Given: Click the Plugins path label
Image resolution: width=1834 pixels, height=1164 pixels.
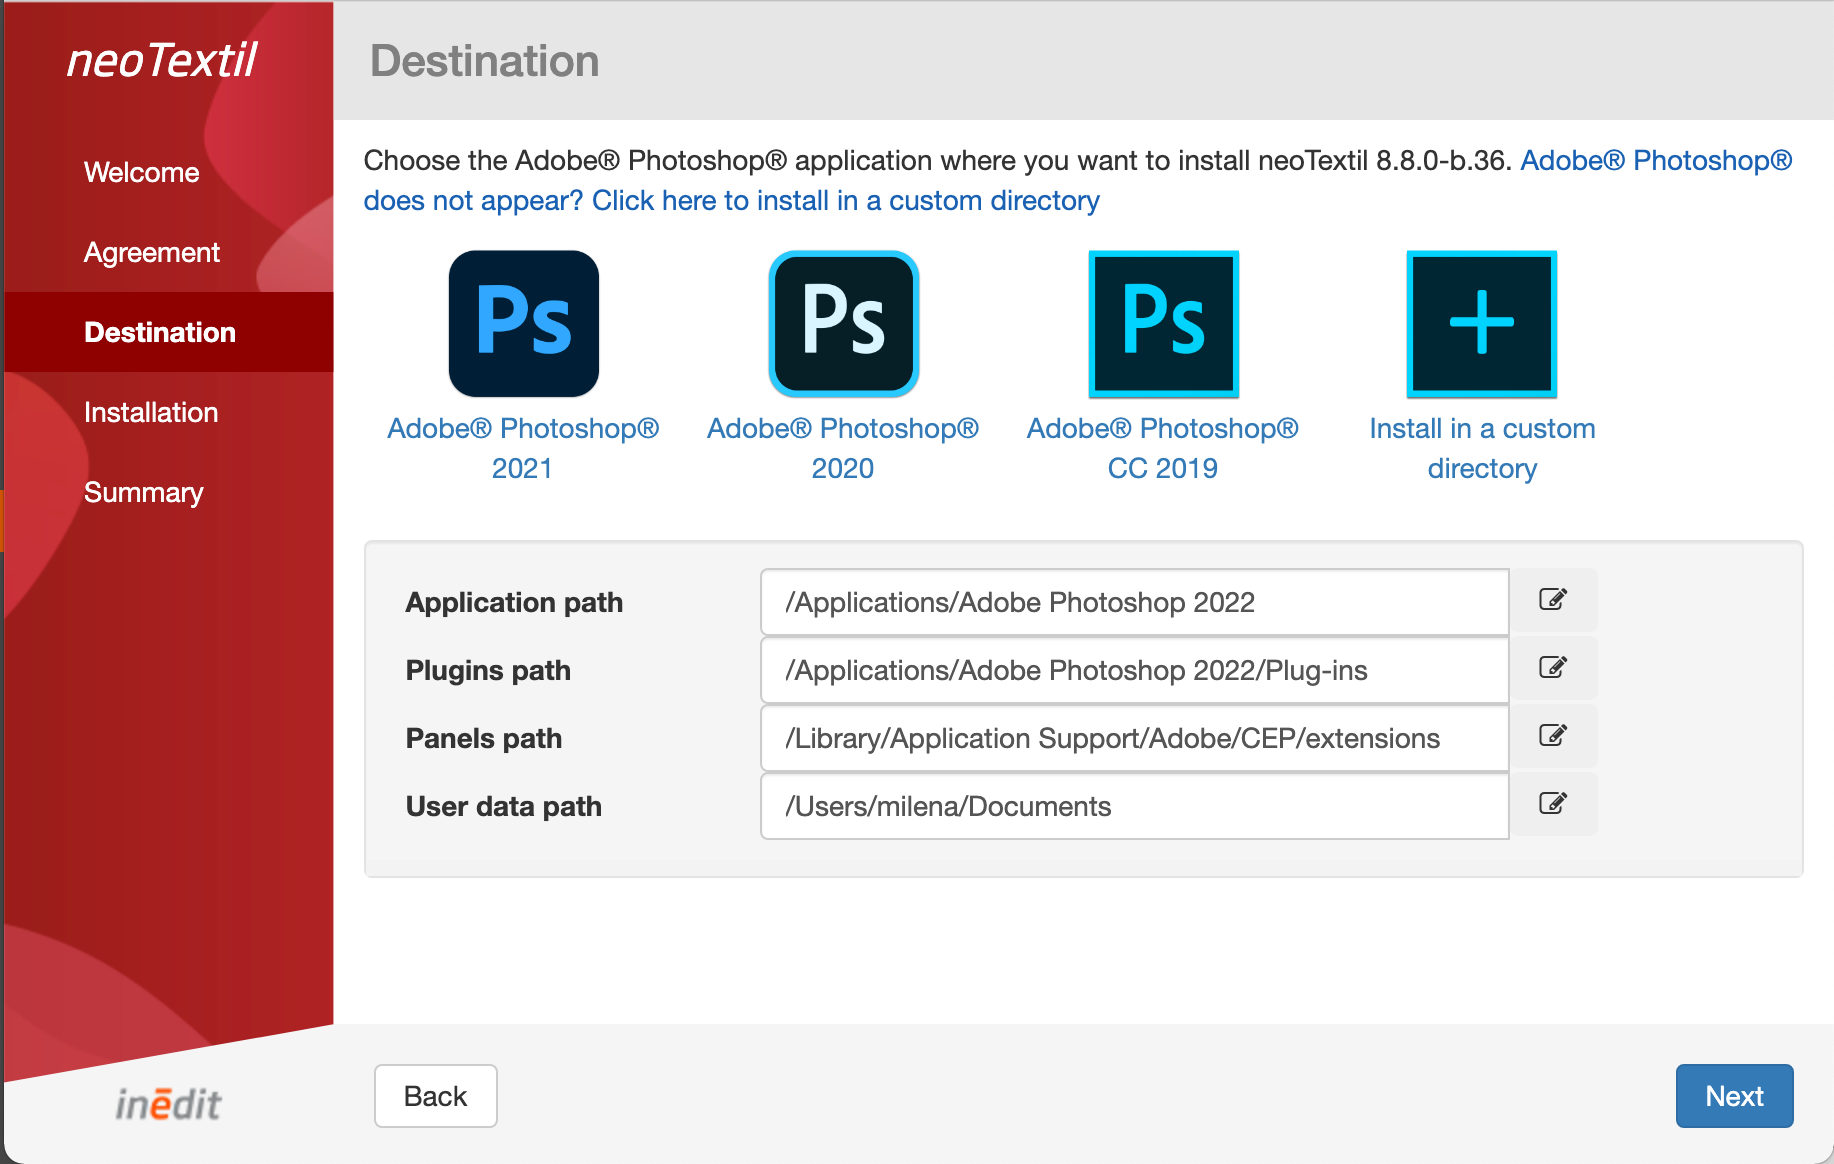Looking at the screenshot, I should point(488,670).
